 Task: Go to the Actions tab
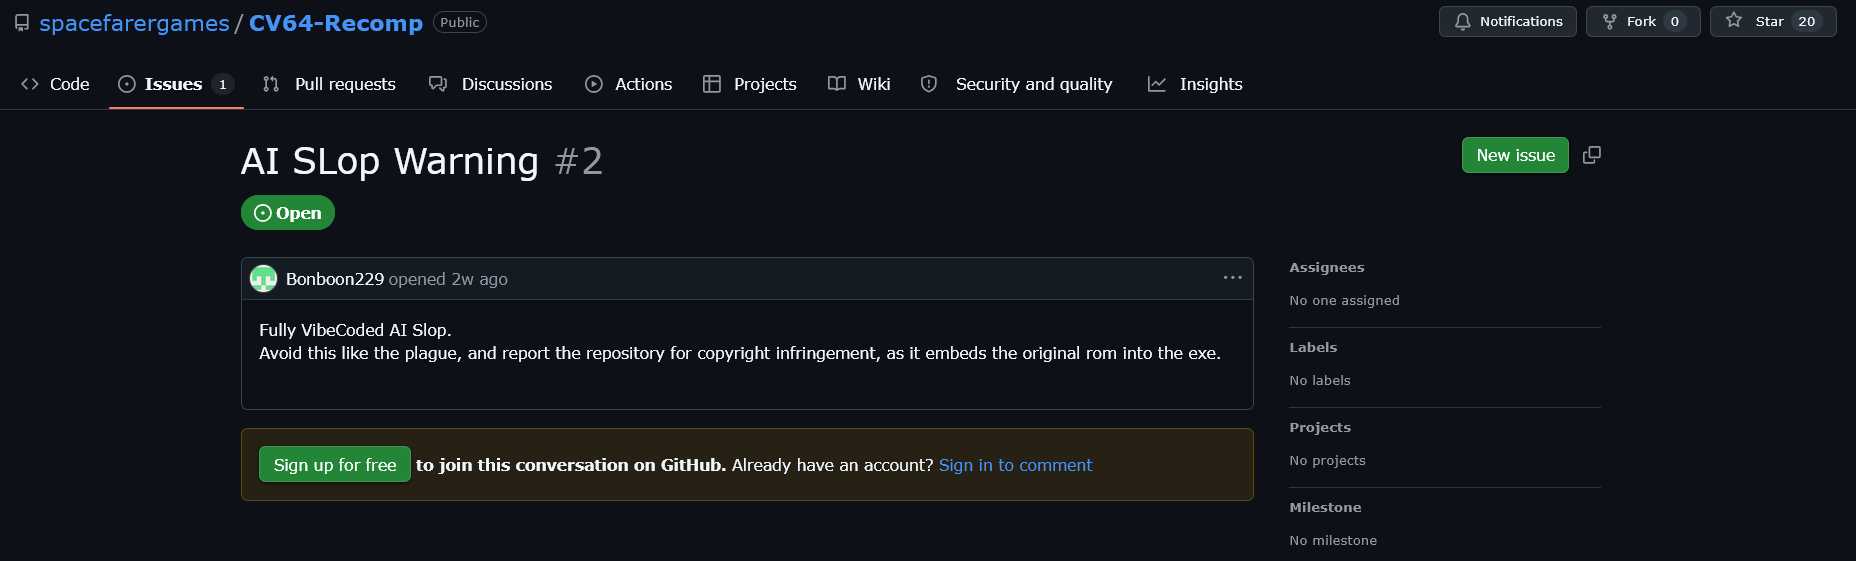[629, 84]
